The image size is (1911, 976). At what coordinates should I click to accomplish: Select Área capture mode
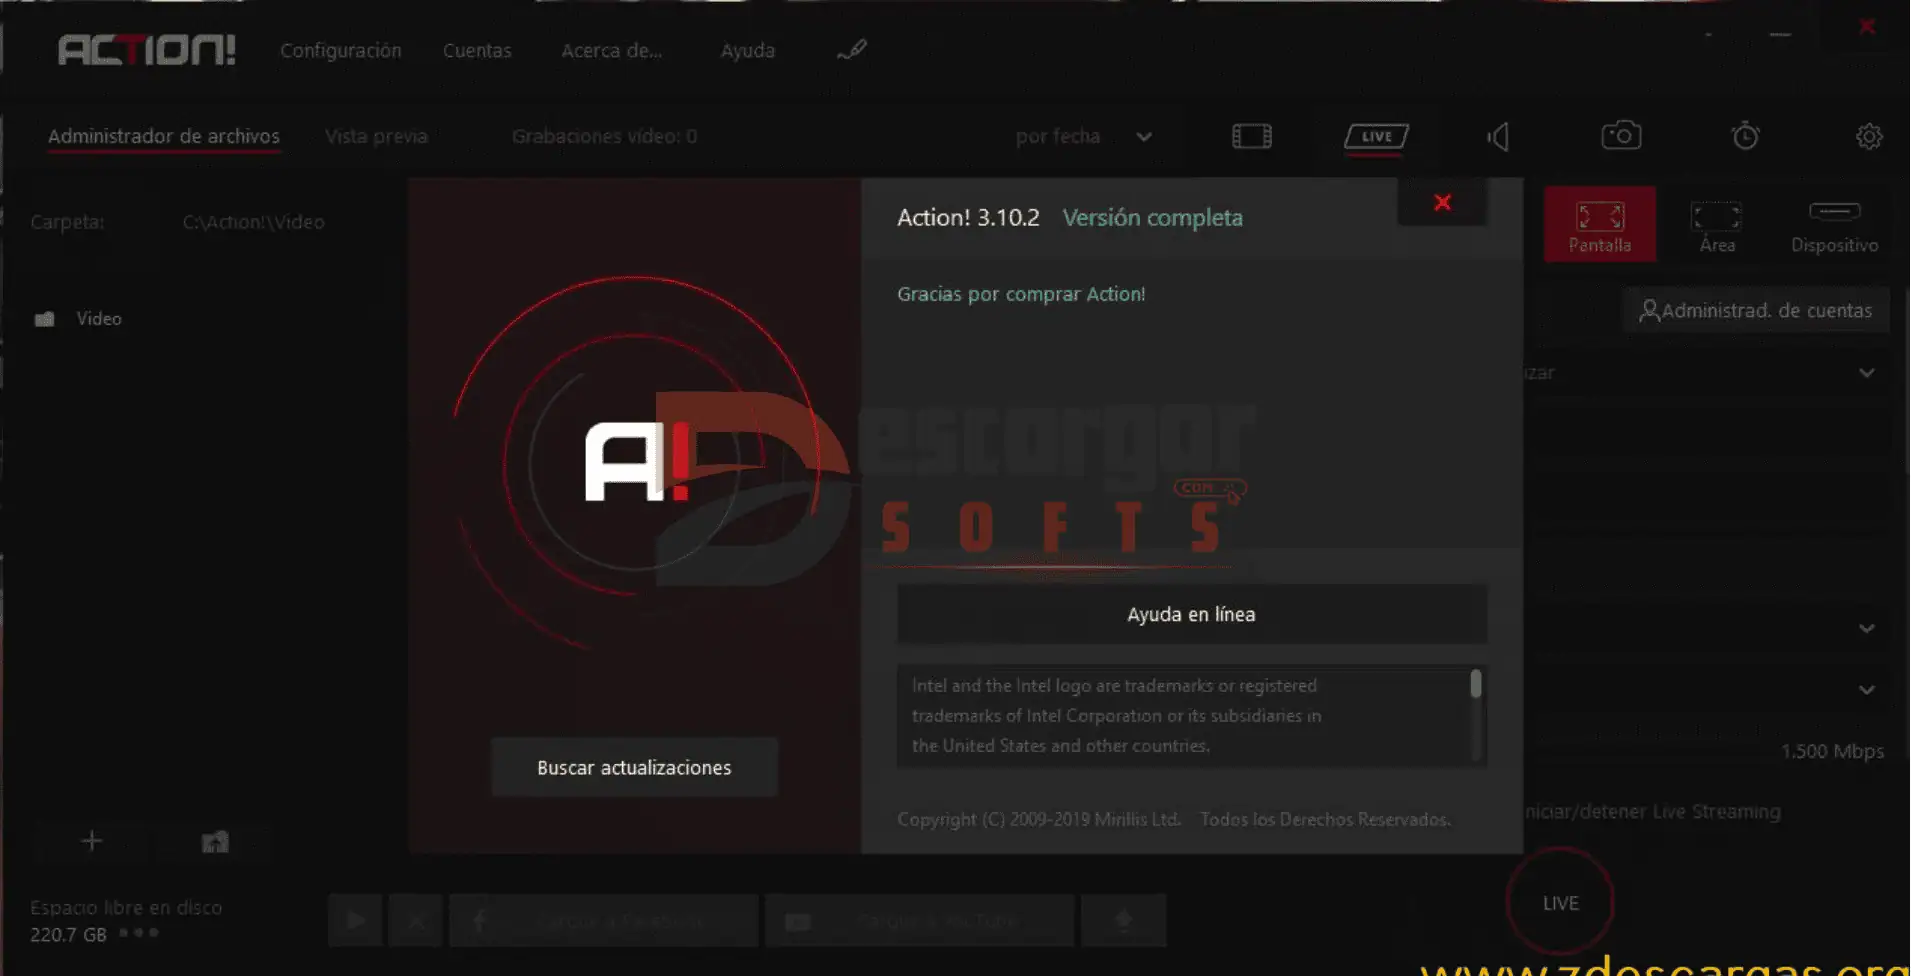1716,226
